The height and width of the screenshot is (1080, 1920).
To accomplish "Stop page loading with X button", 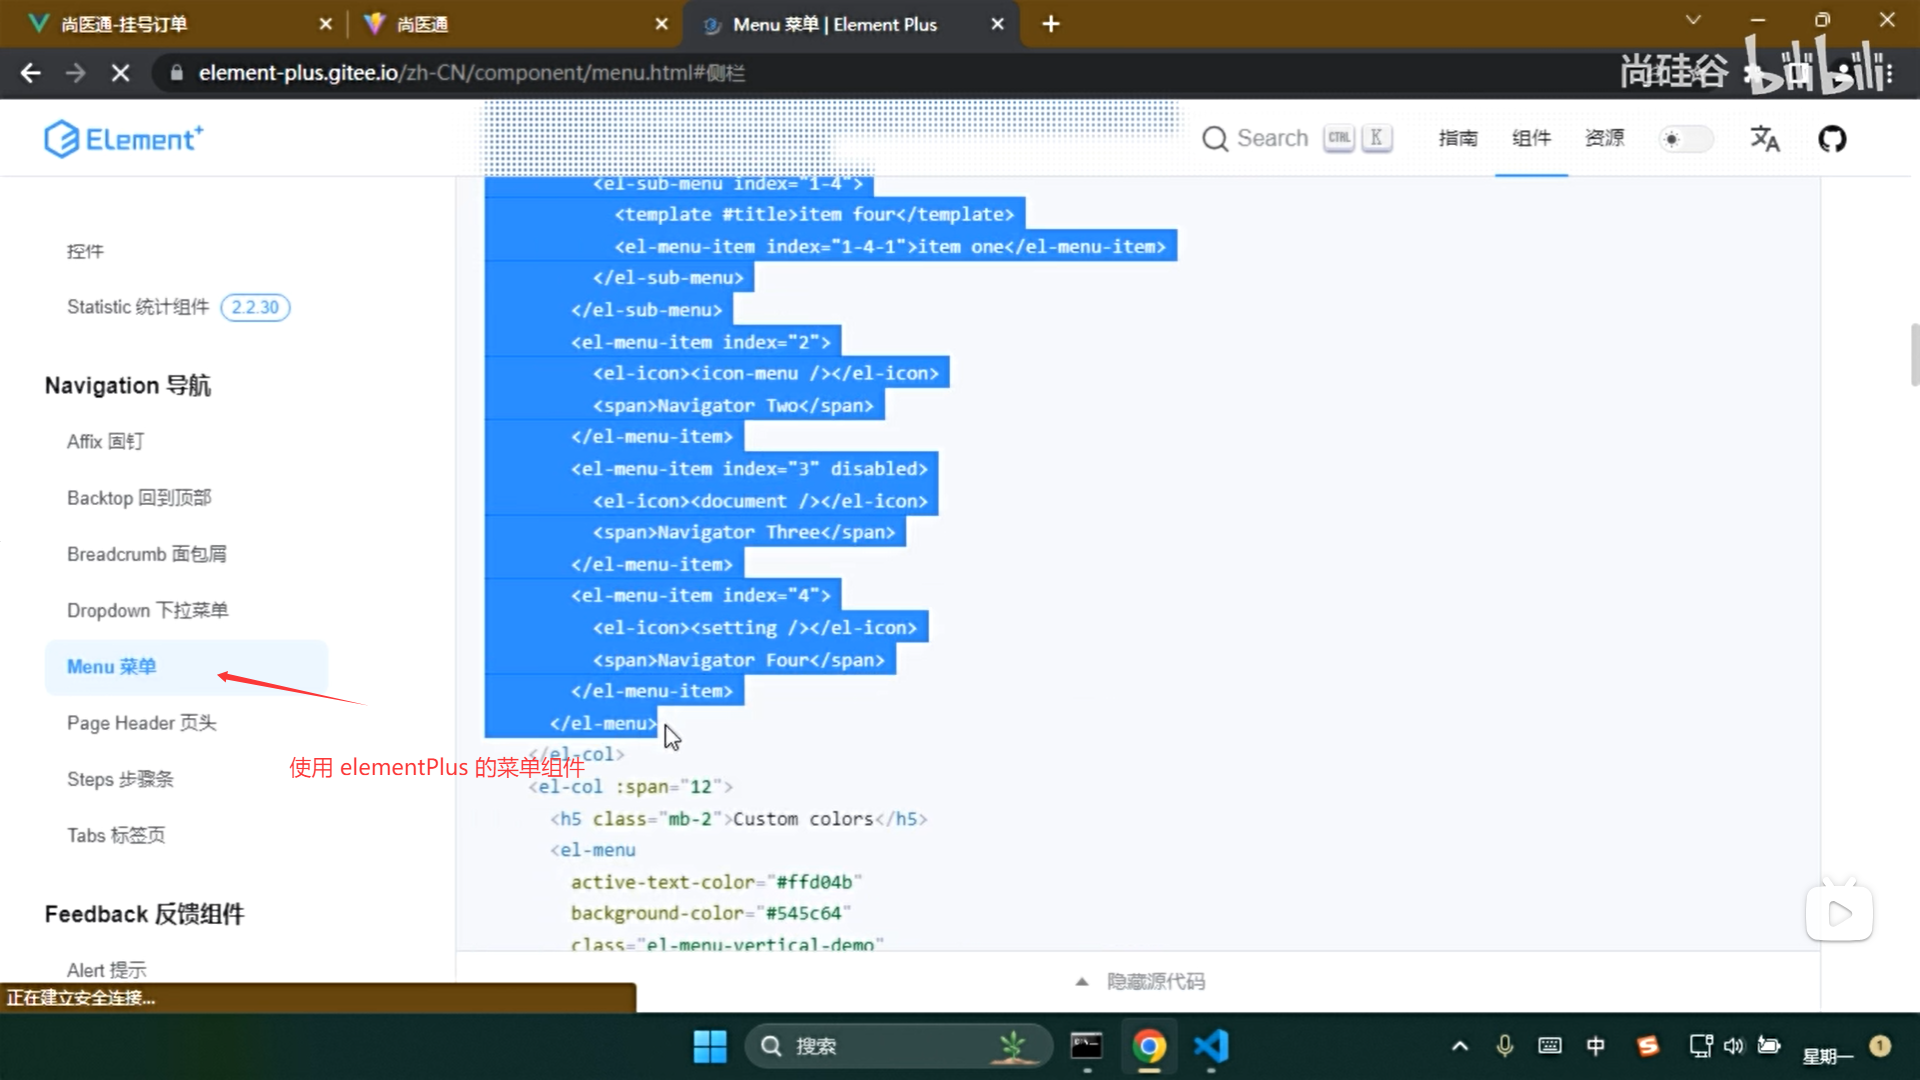I will pyautogui.click(x=120, y=73).
